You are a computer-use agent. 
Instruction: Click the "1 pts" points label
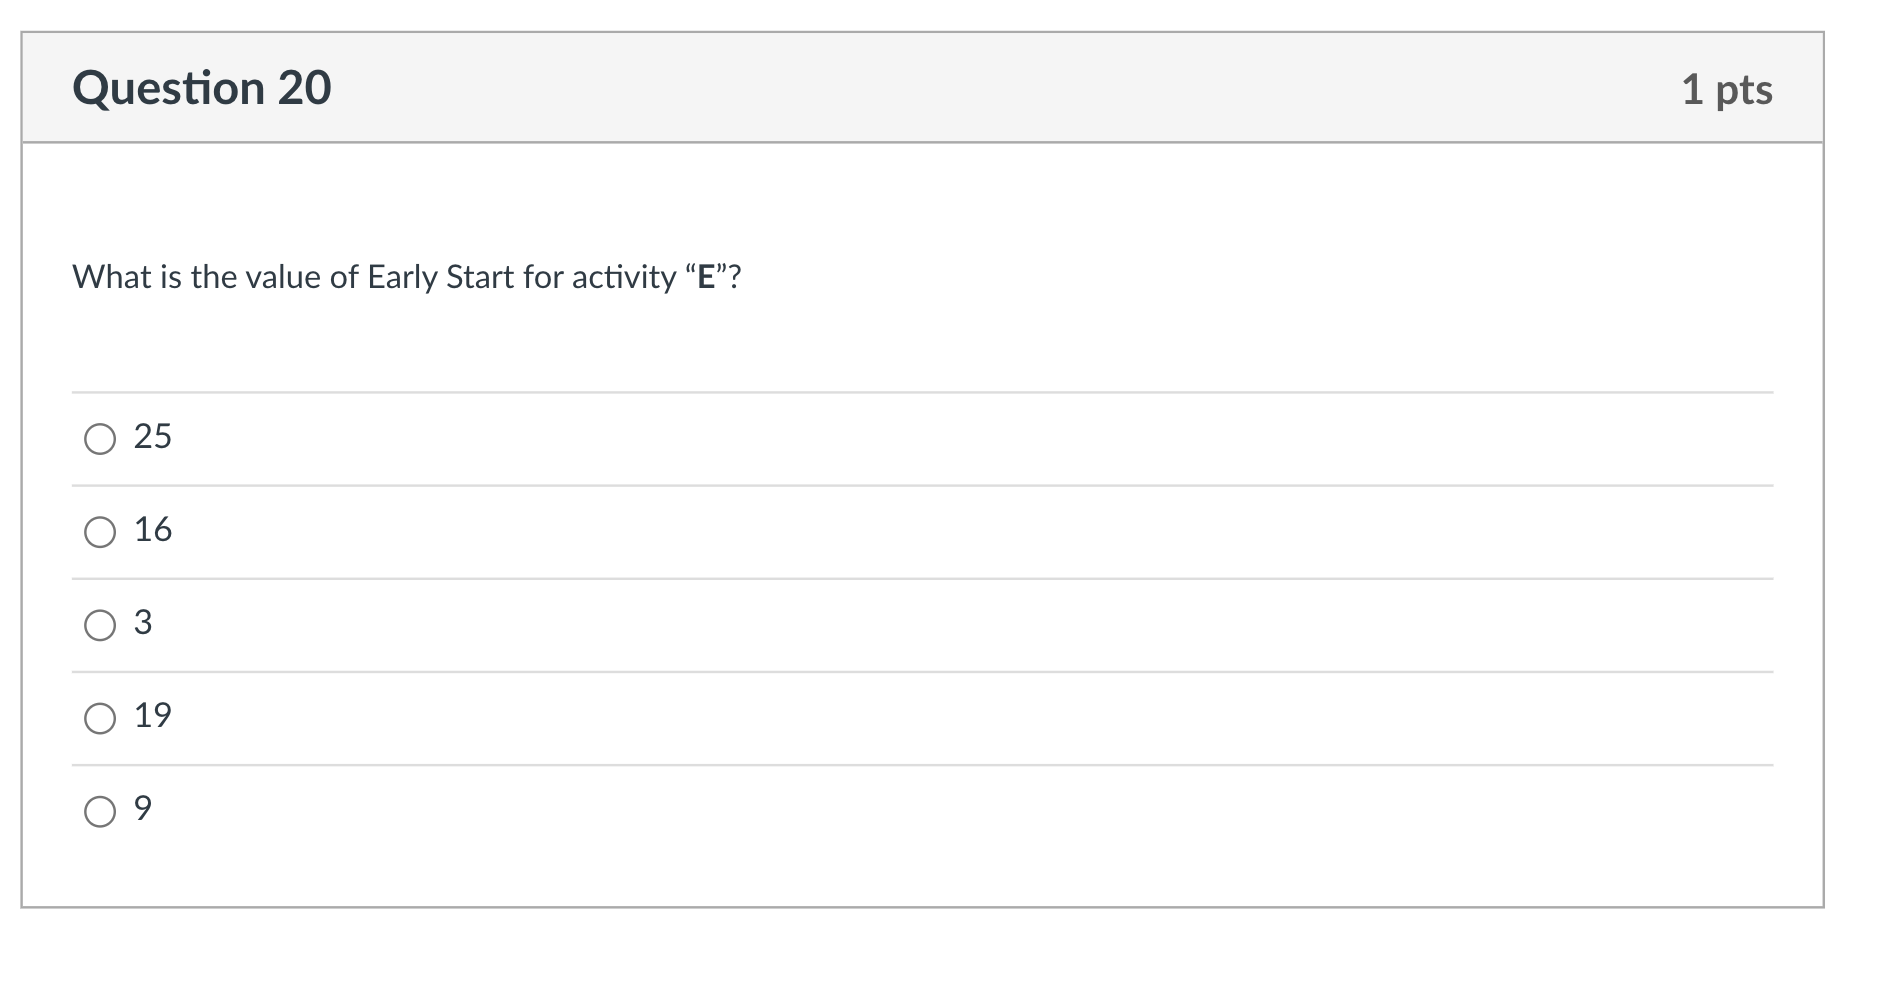click(x=1726, y=90)
